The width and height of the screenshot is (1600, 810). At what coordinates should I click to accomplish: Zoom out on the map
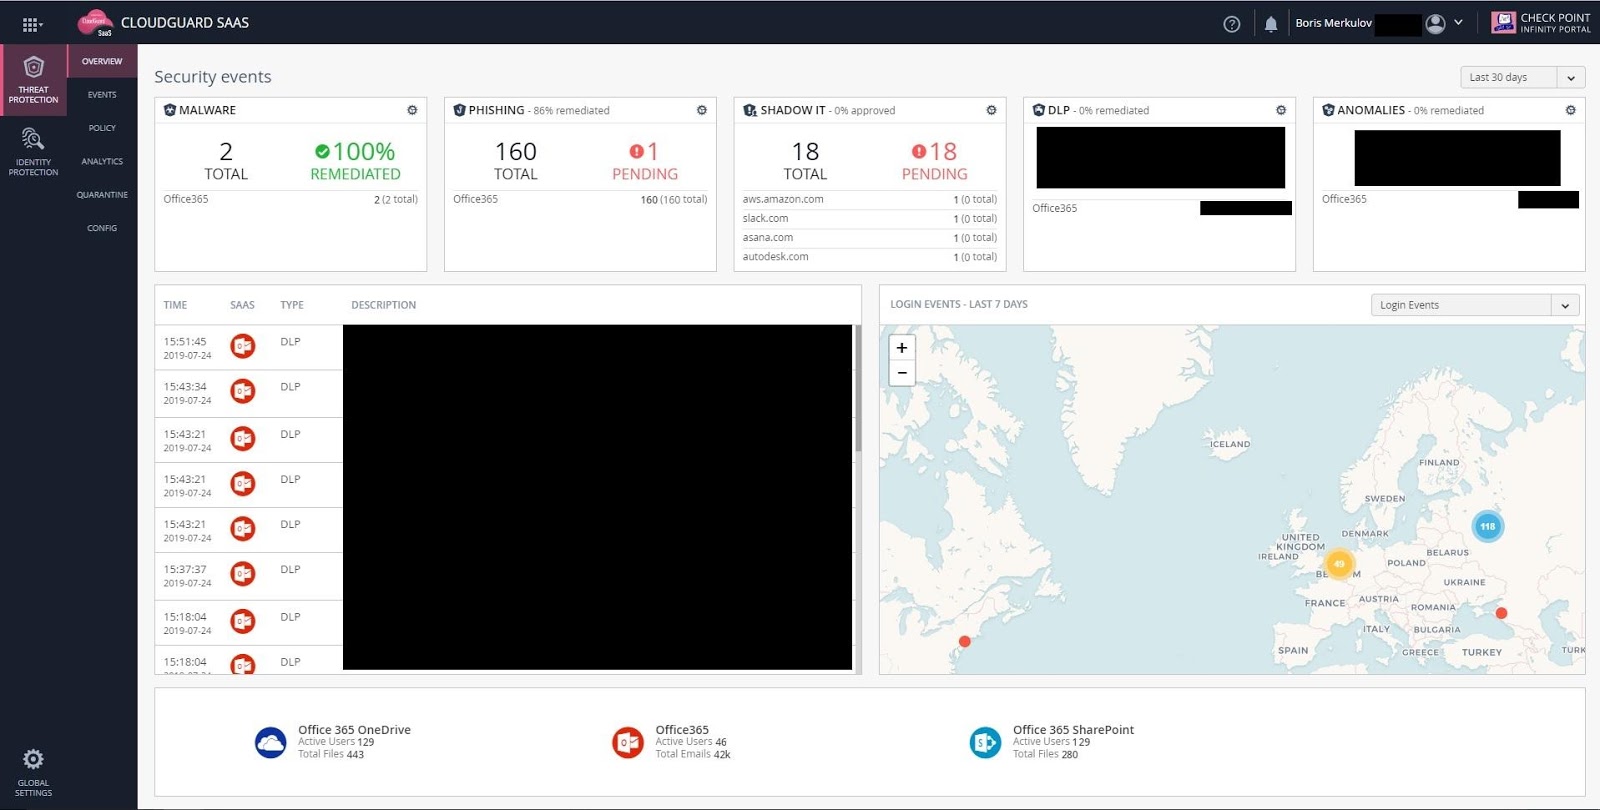pos(902,373)
